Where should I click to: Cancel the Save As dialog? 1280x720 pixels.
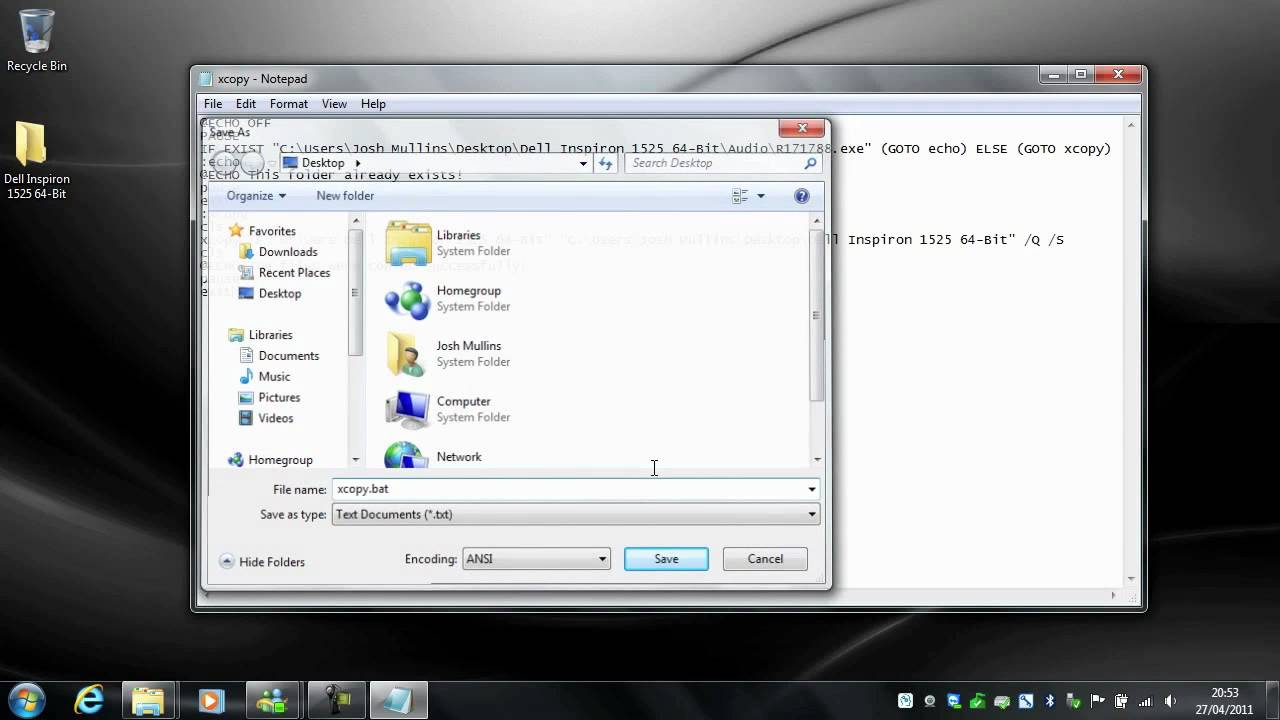coord(765,559)
